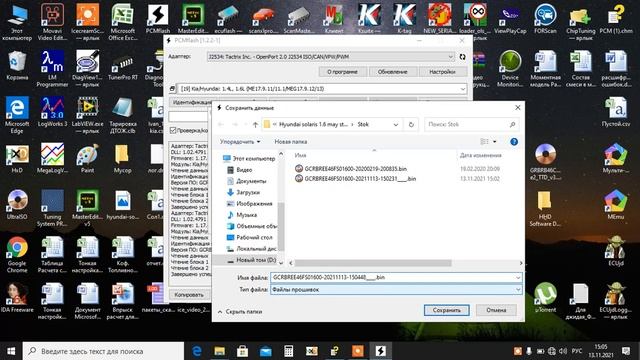
Task: Open the LM Programmer desktop icon
Action: coord(52,69)
